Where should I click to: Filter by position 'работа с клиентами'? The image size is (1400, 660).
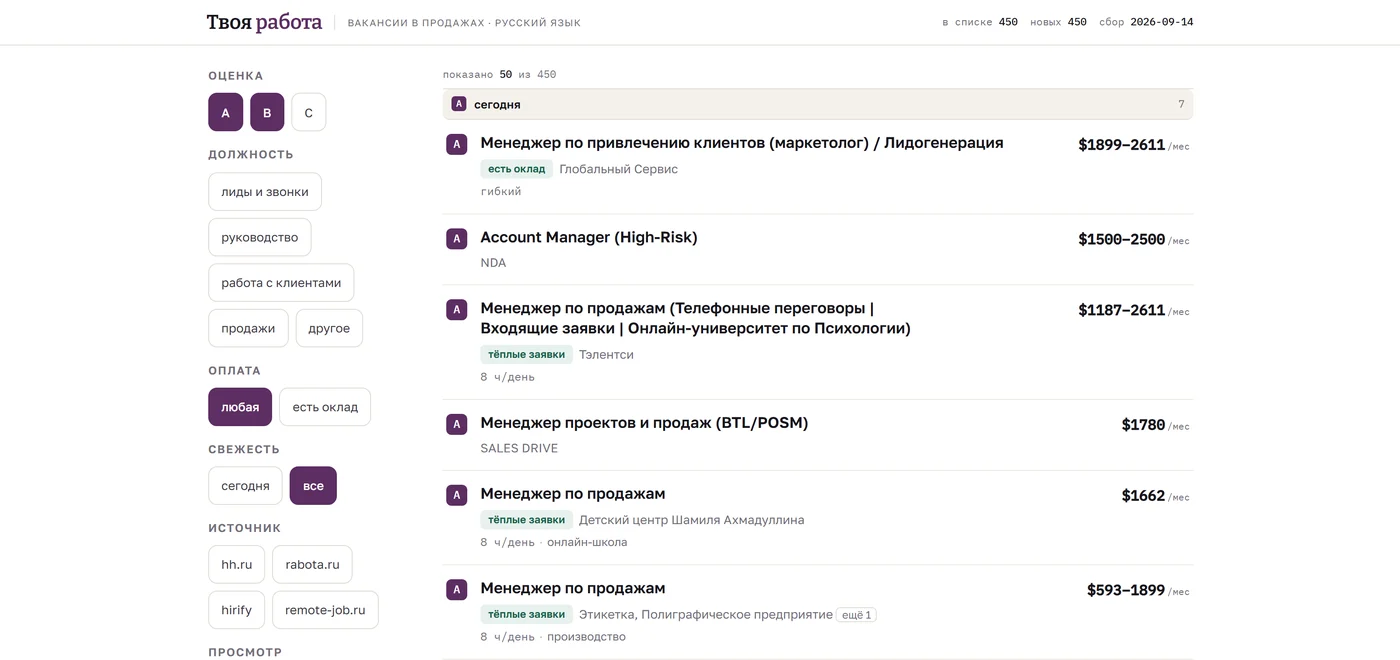[281, 283]
